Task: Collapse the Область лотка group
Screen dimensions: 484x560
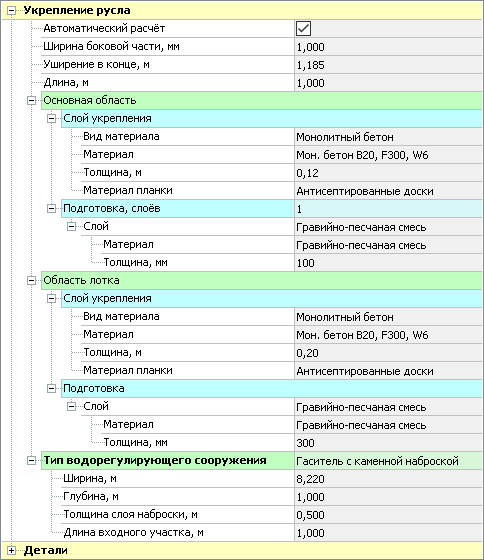Action: [x=31, y=281]
